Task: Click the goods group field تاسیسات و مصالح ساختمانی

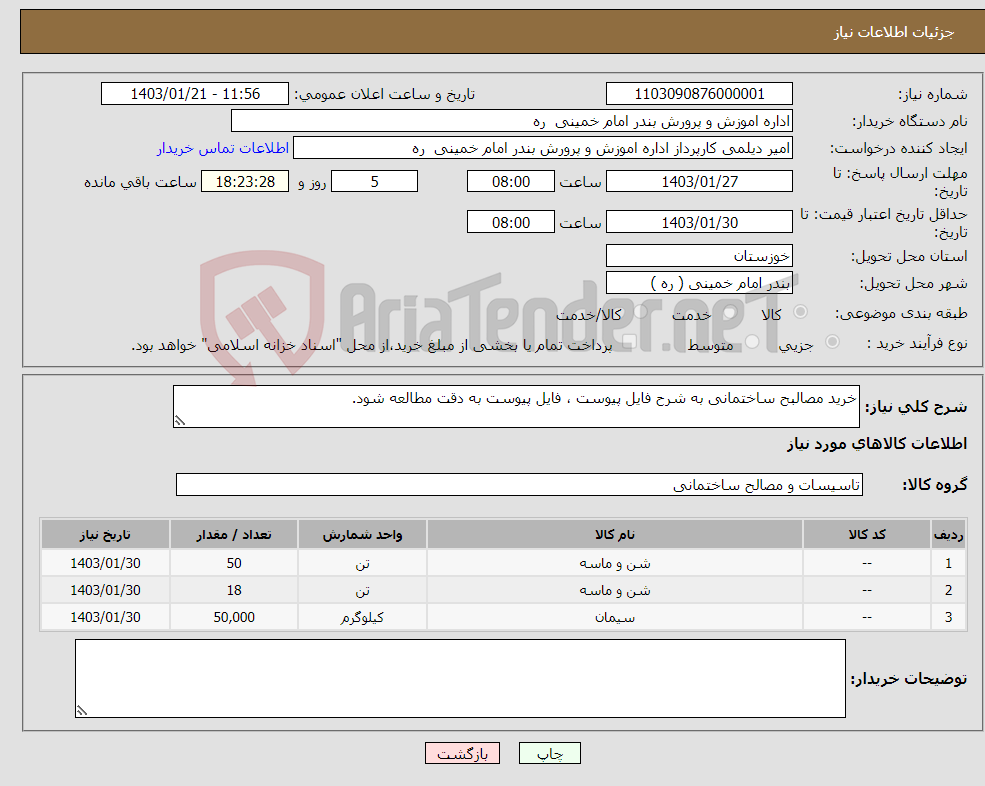Action: [520, 484]
